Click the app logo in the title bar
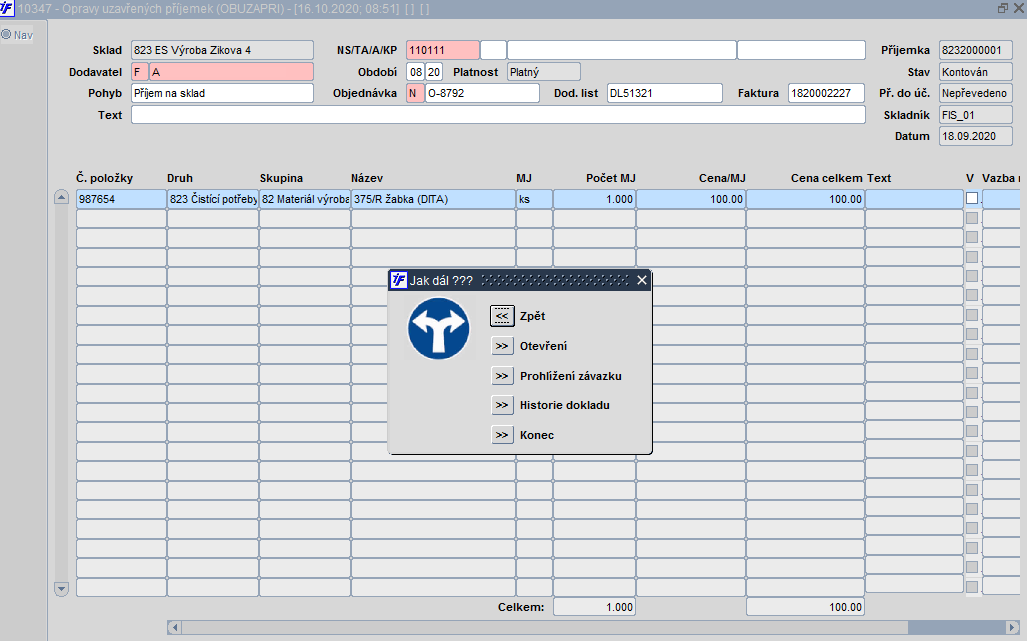This screenshot has height=641, width=1027. tap(7, 9)
